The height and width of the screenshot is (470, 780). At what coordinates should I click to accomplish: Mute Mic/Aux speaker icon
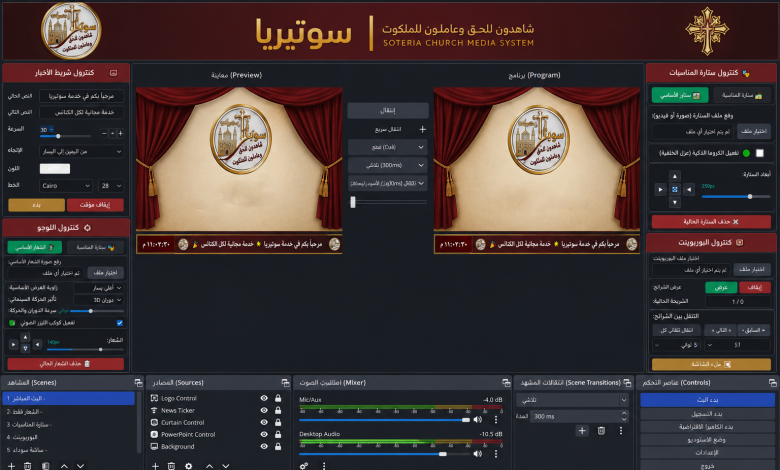click(478, 420)
